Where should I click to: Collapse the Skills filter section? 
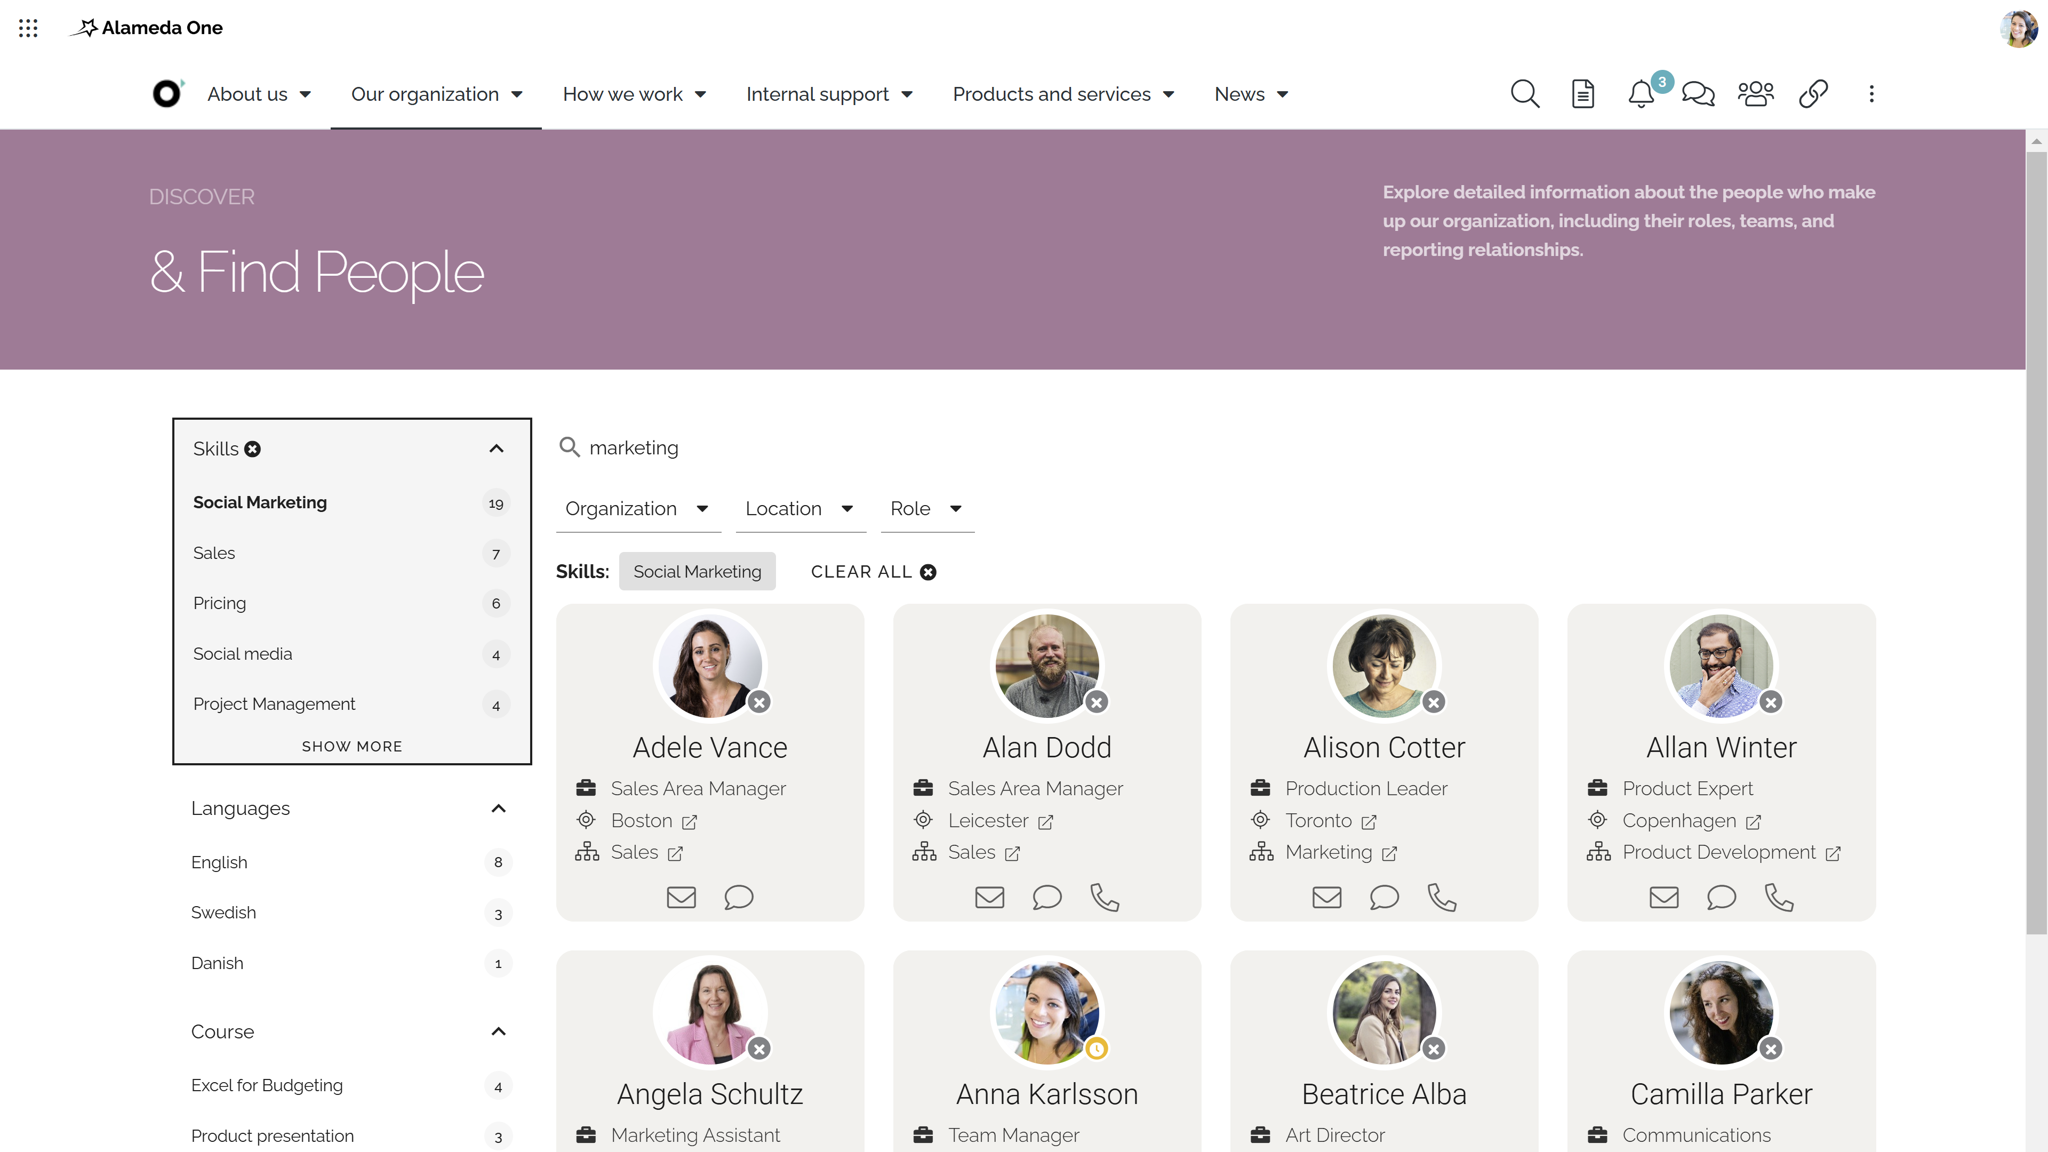coord(496,449)
